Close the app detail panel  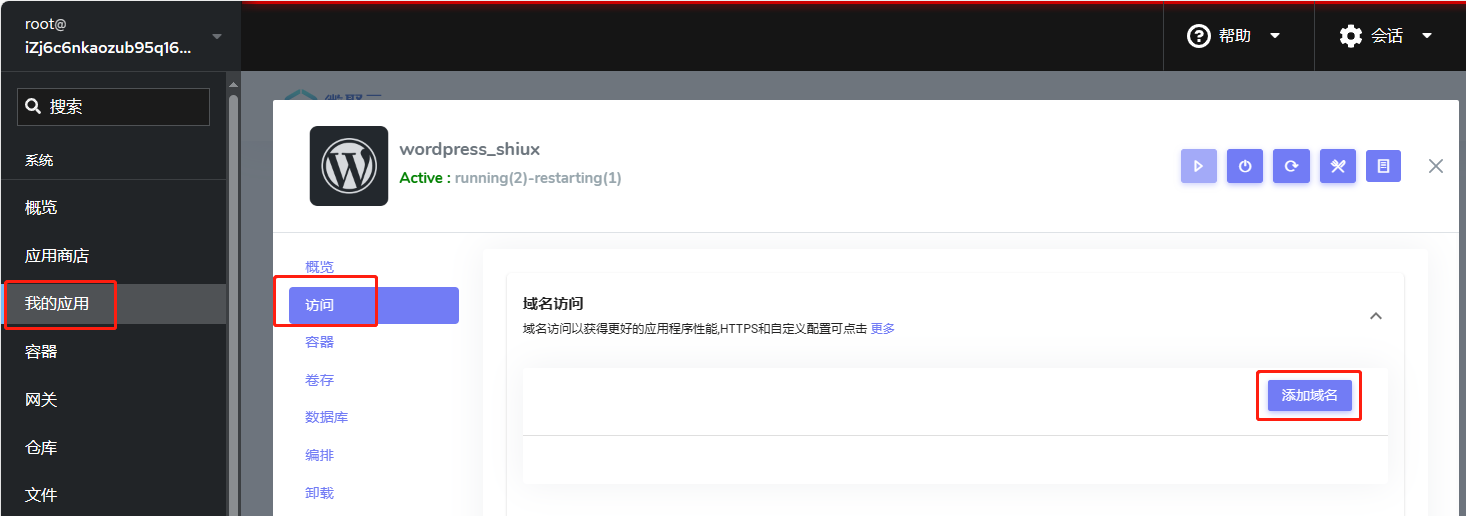click(x=1436, y=166)
